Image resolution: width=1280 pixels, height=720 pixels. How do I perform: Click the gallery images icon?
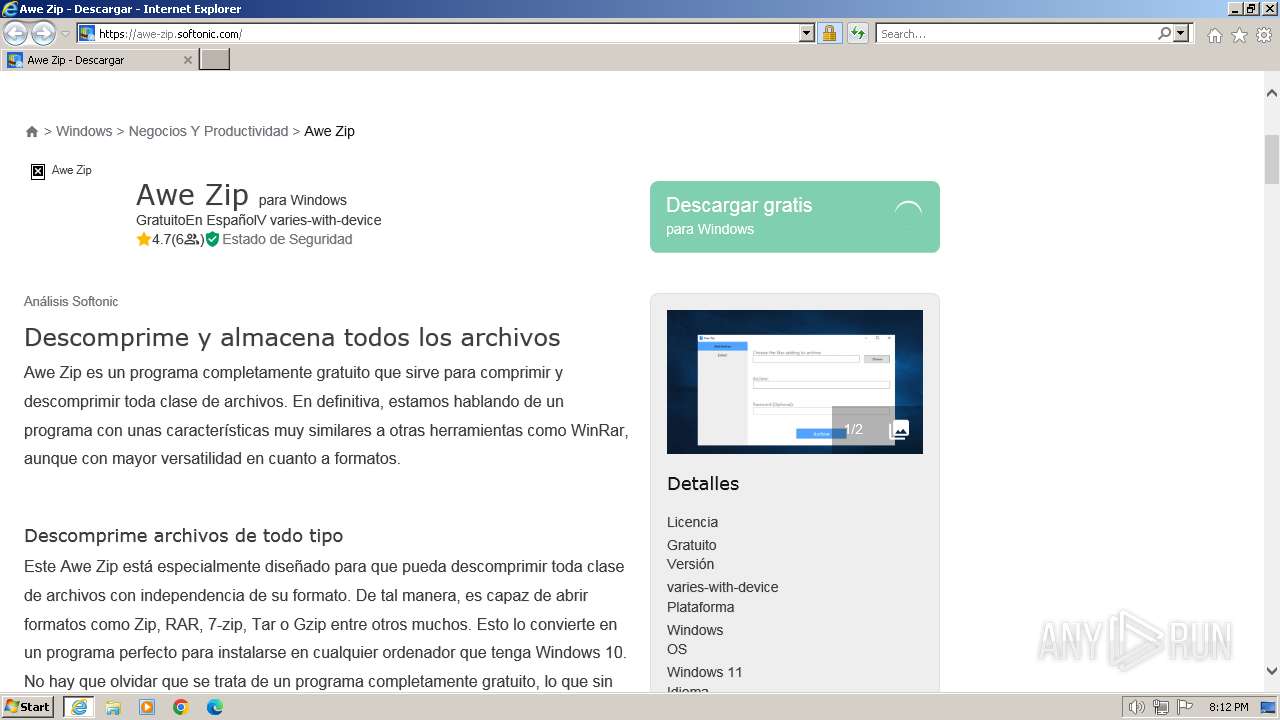[899, 431]
